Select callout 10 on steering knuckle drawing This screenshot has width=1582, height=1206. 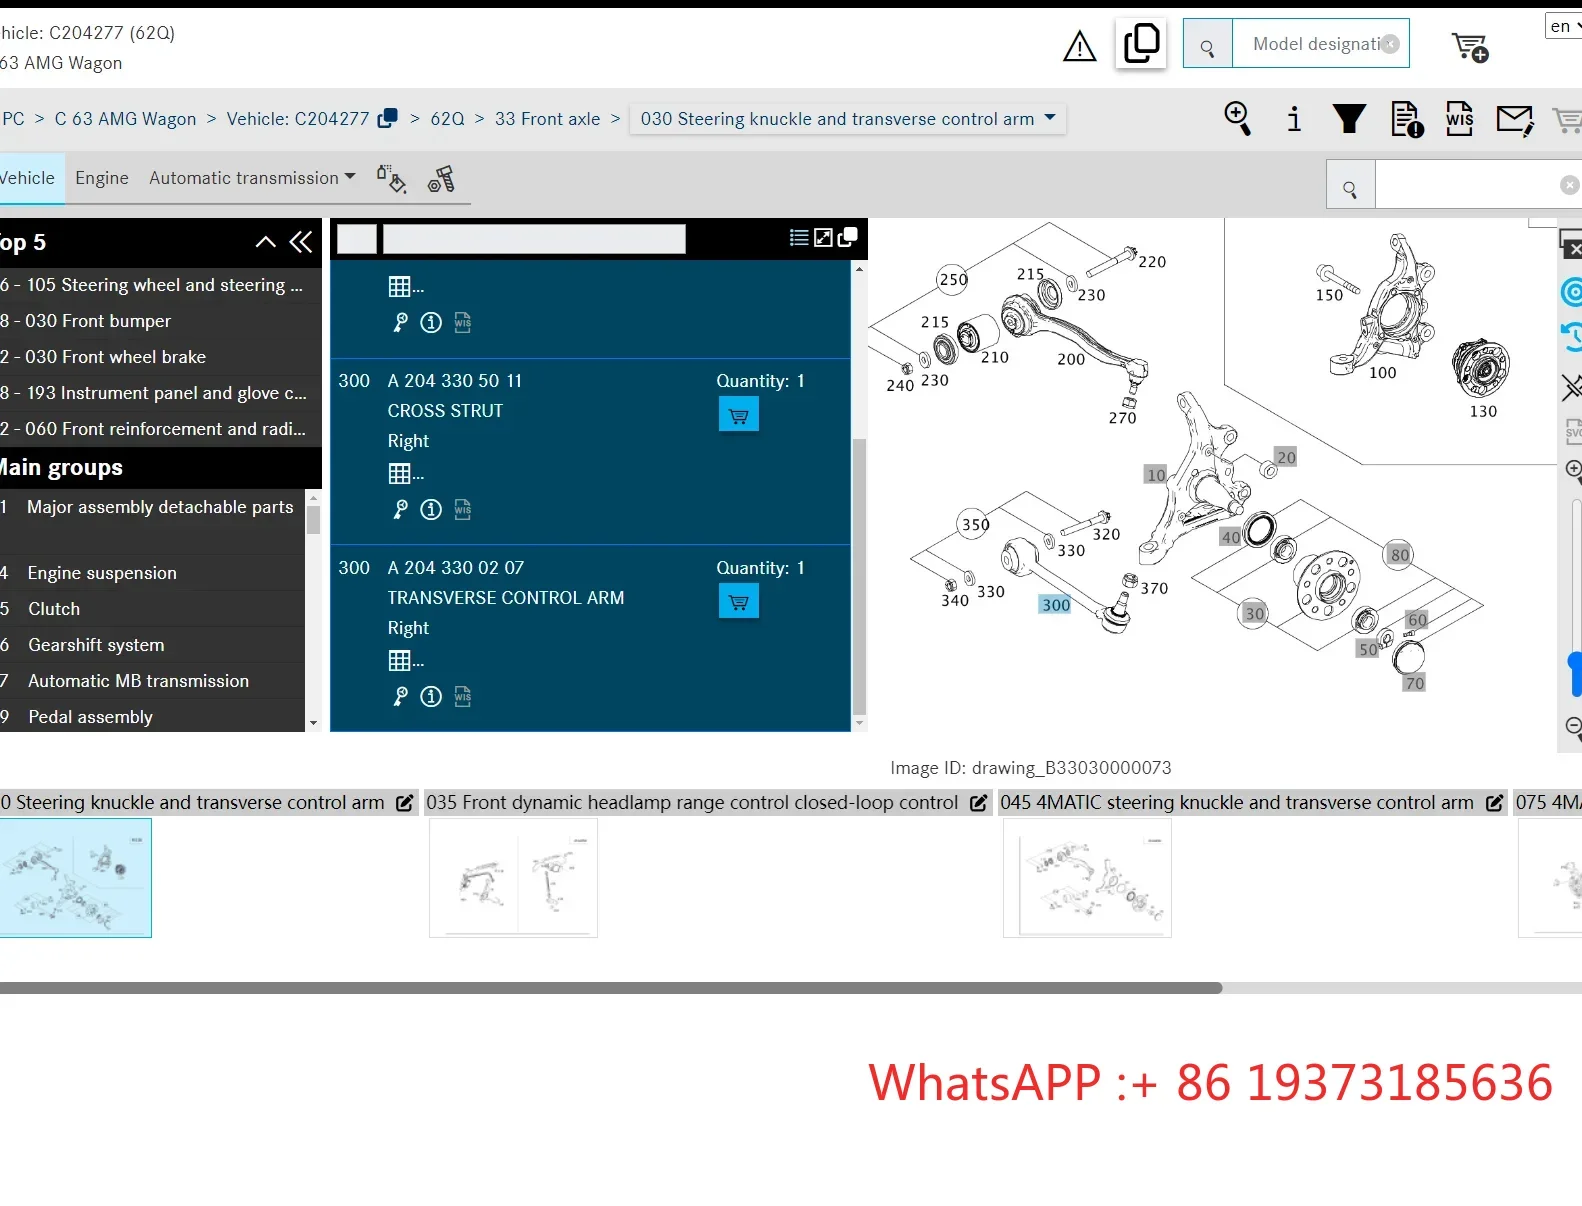click(x=1156, y=475)
